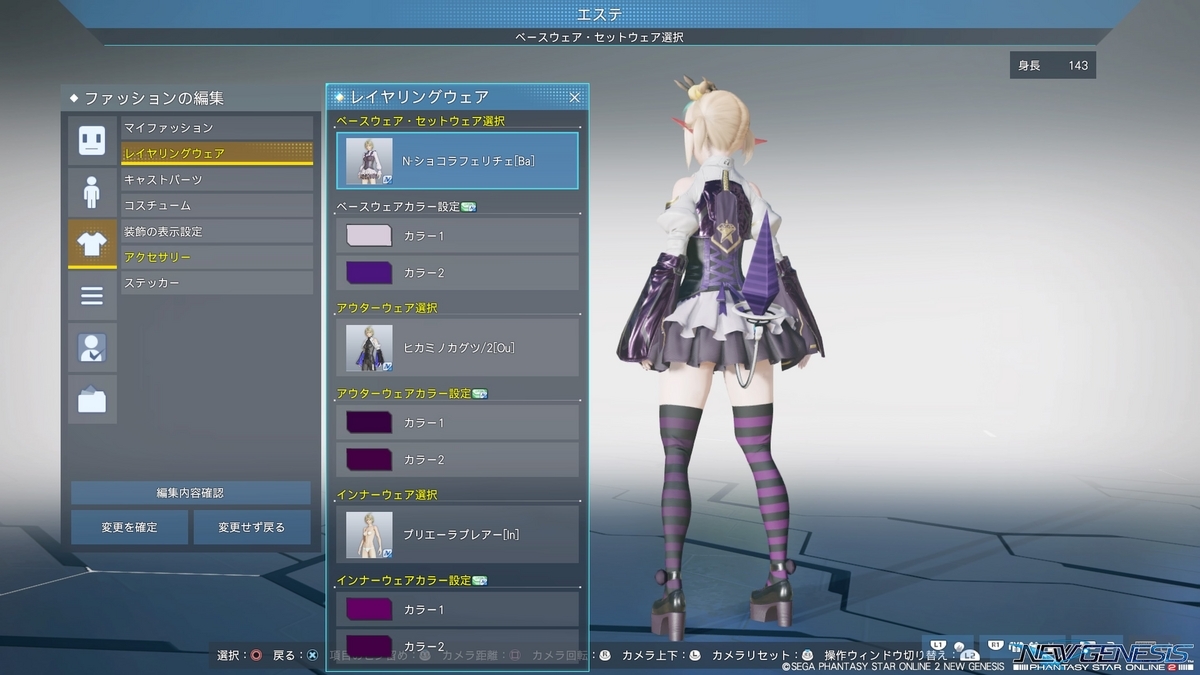Click the アウターウェア選択 section heading
Screen dimensions: 1200x675
pyautogui.click(x=387, y=308)
